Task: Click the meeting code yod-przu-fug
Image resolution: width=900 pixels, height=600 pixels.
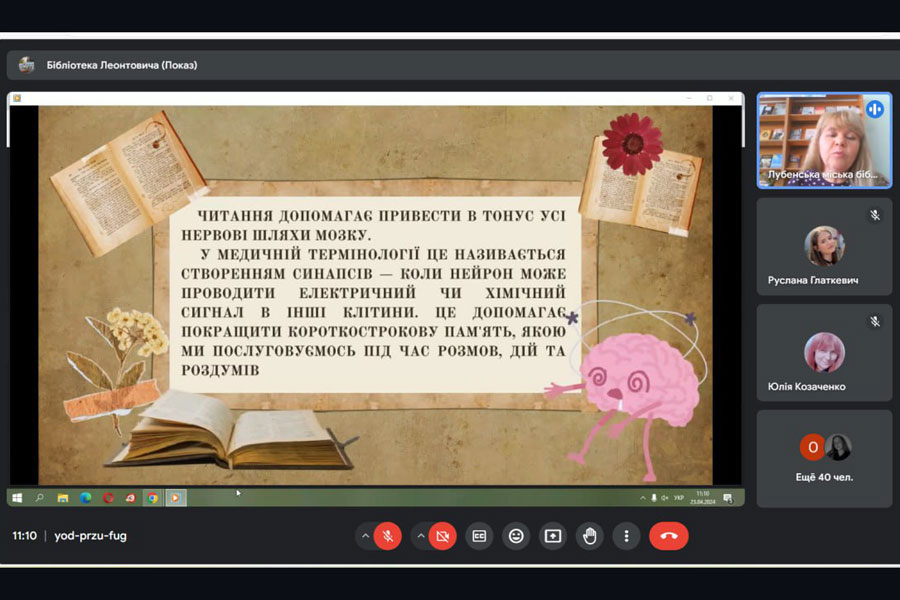Action: click(90, 536)
